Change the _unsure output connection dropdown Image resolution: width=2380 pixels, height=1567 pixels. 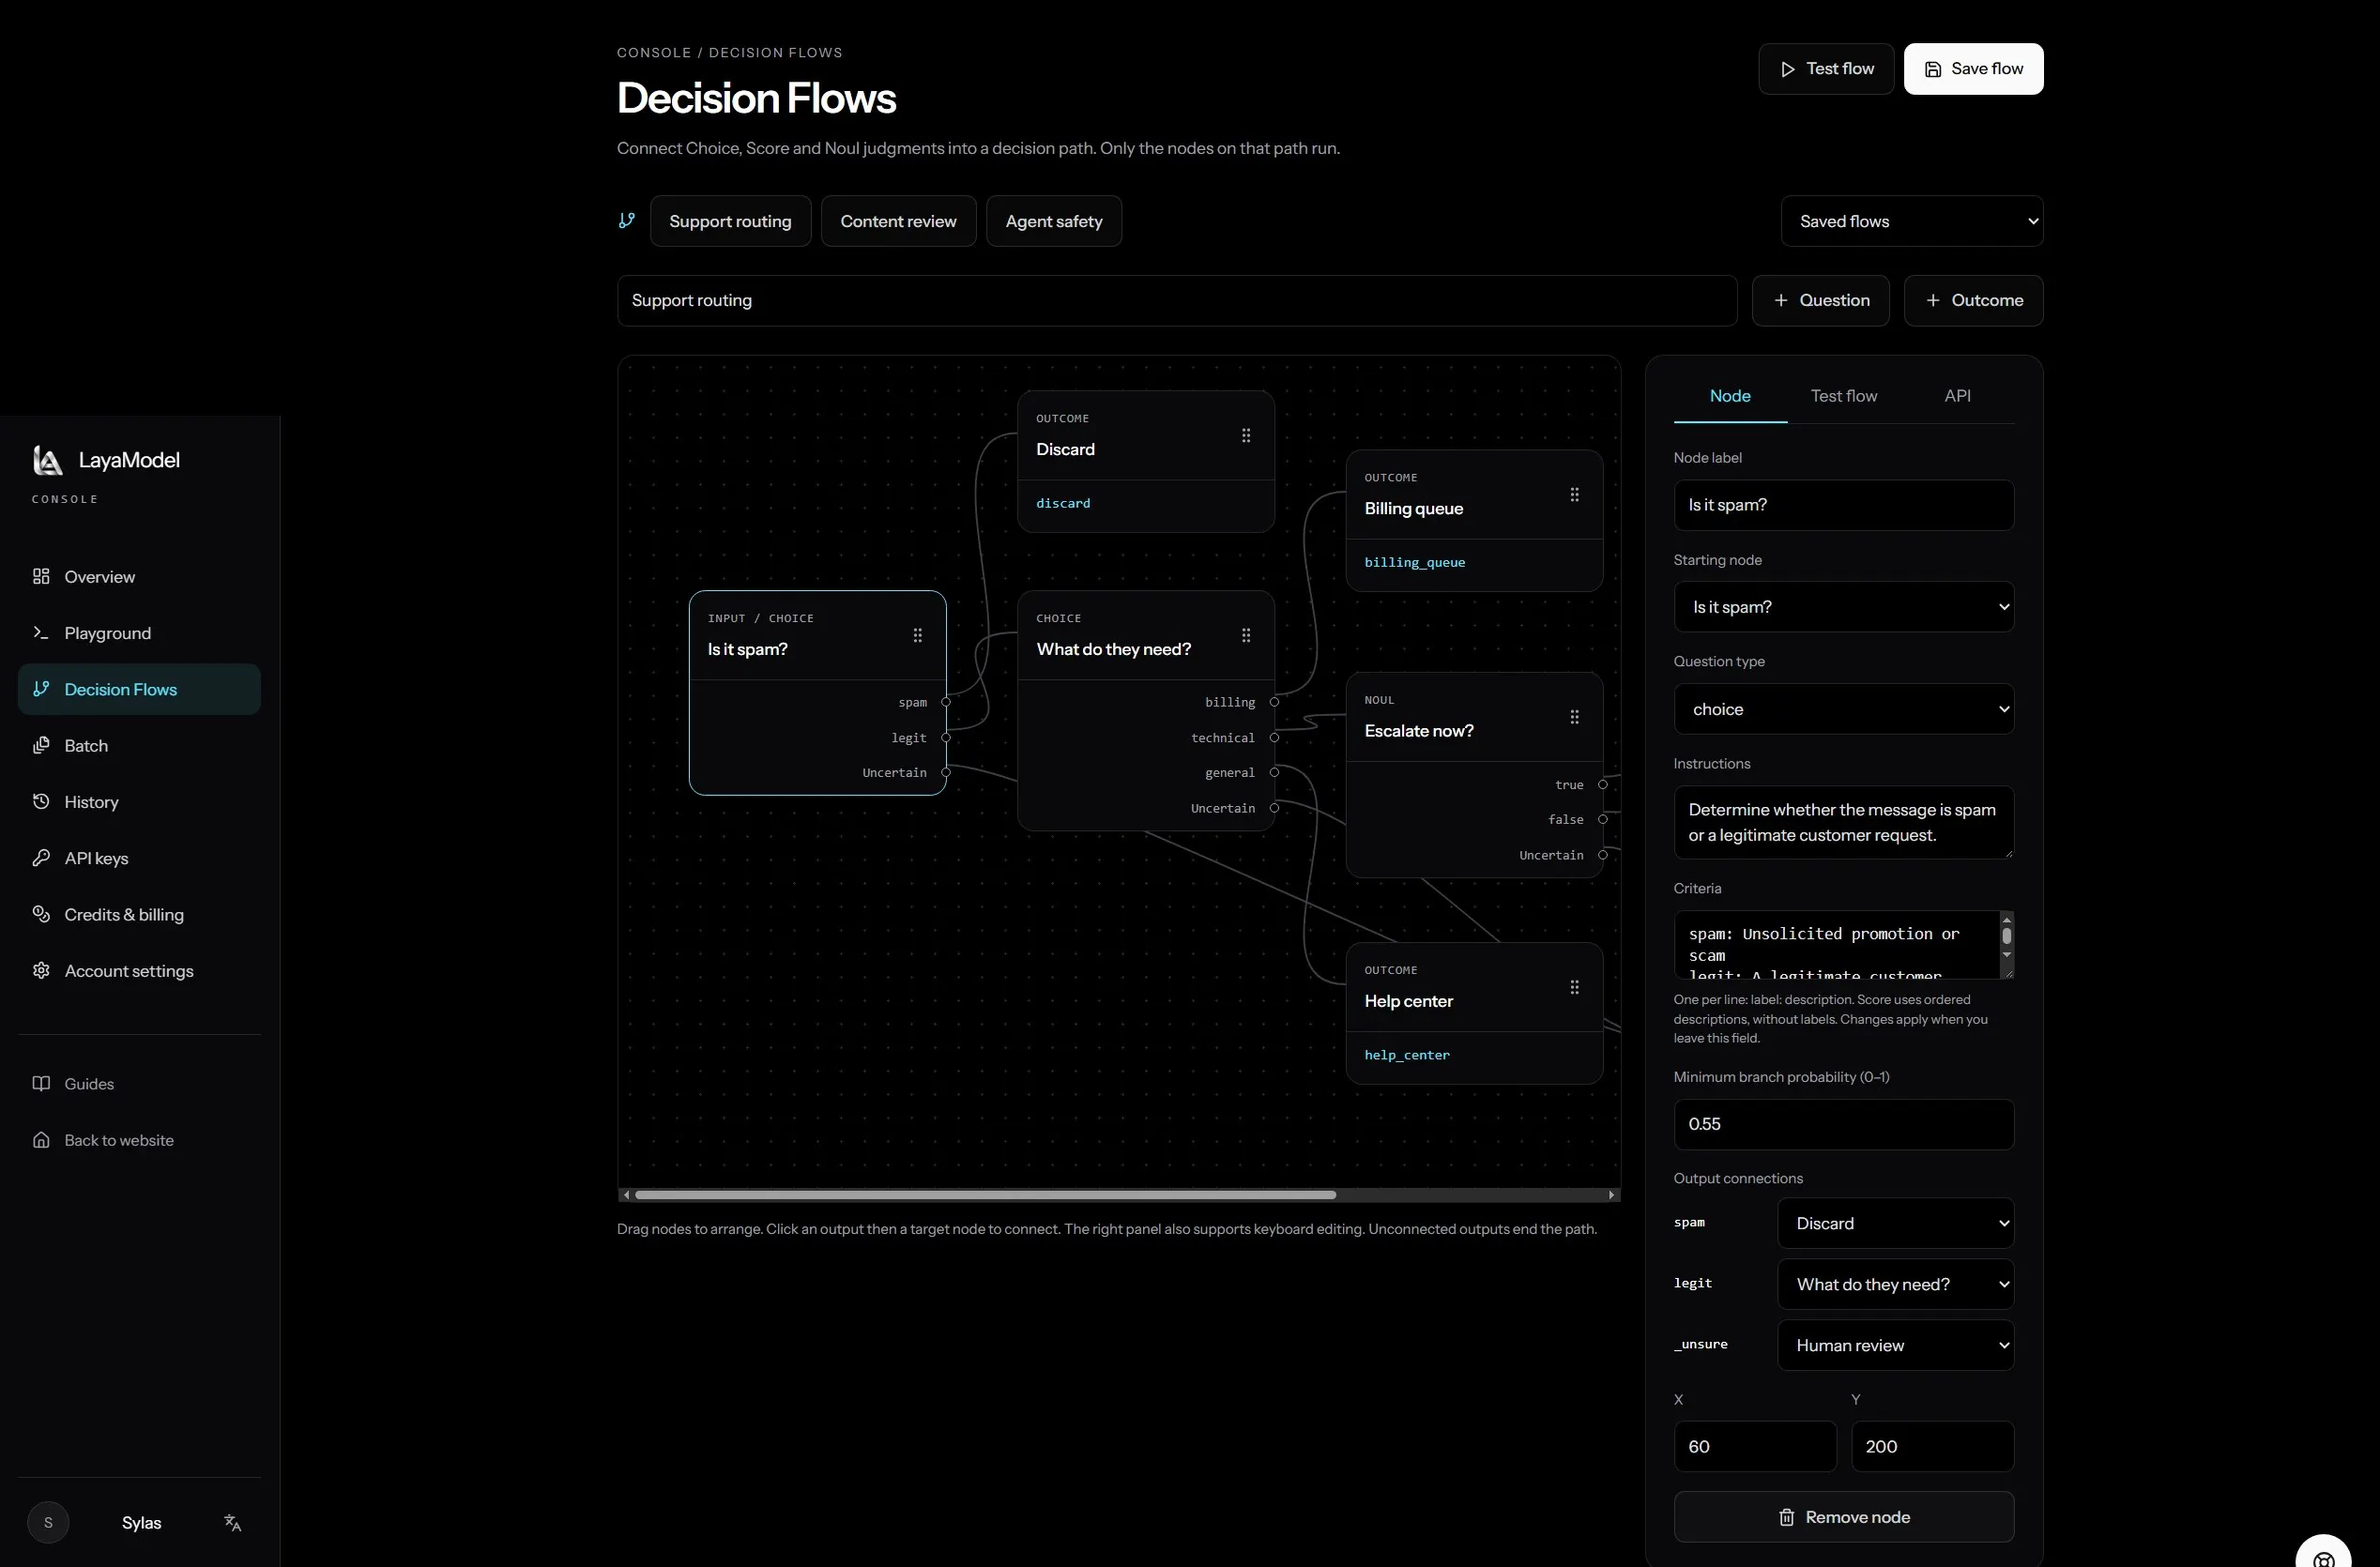tap(1895, 1345)
